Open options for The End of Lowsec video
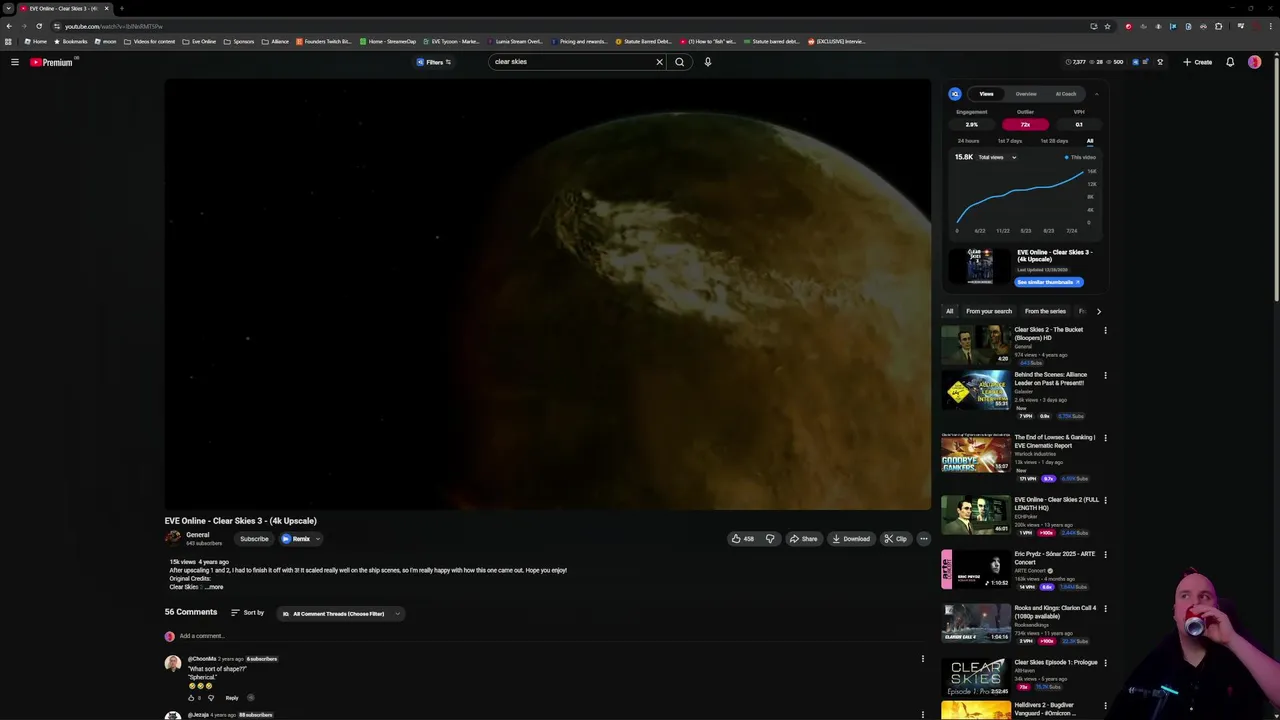The width and height of the screenshot is (1280, 720). (x=1105, y=438)
